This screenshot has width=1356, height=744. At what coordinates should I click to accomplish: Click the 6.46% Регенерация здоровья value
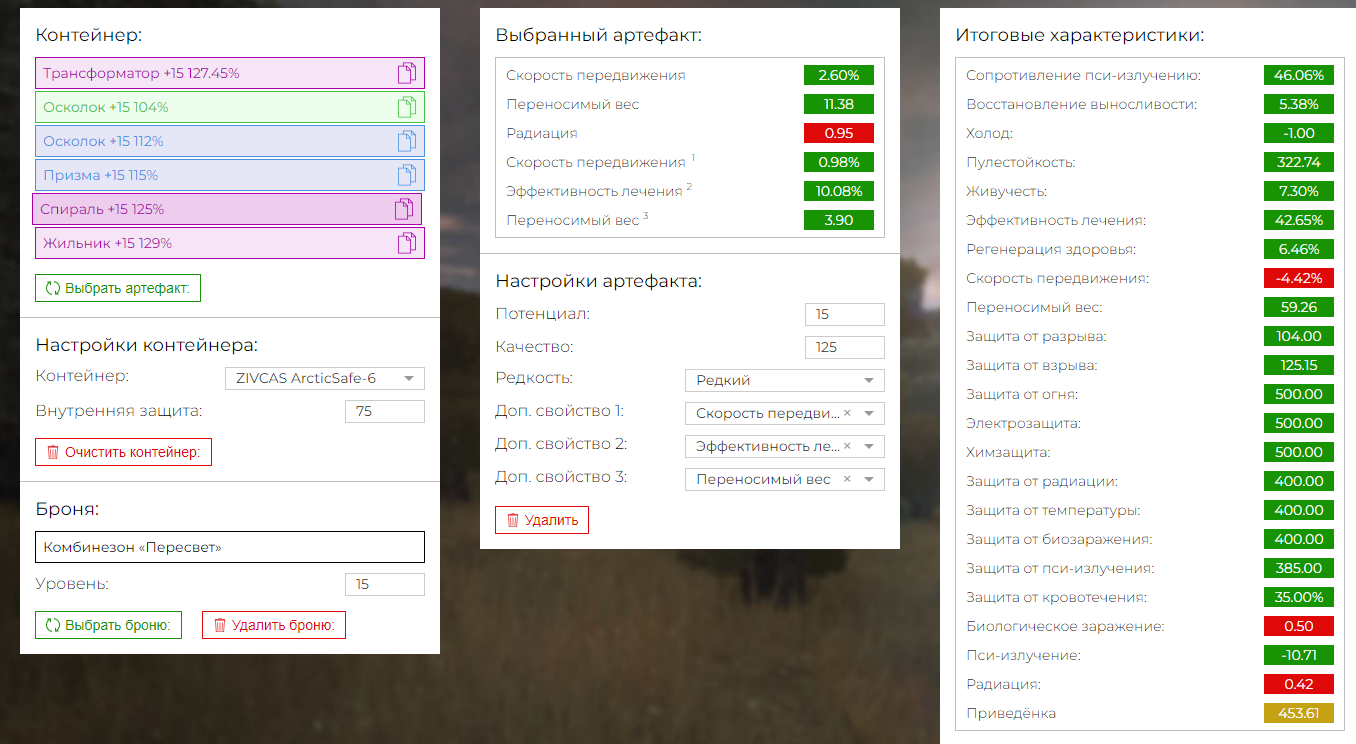pos(1299,249)
